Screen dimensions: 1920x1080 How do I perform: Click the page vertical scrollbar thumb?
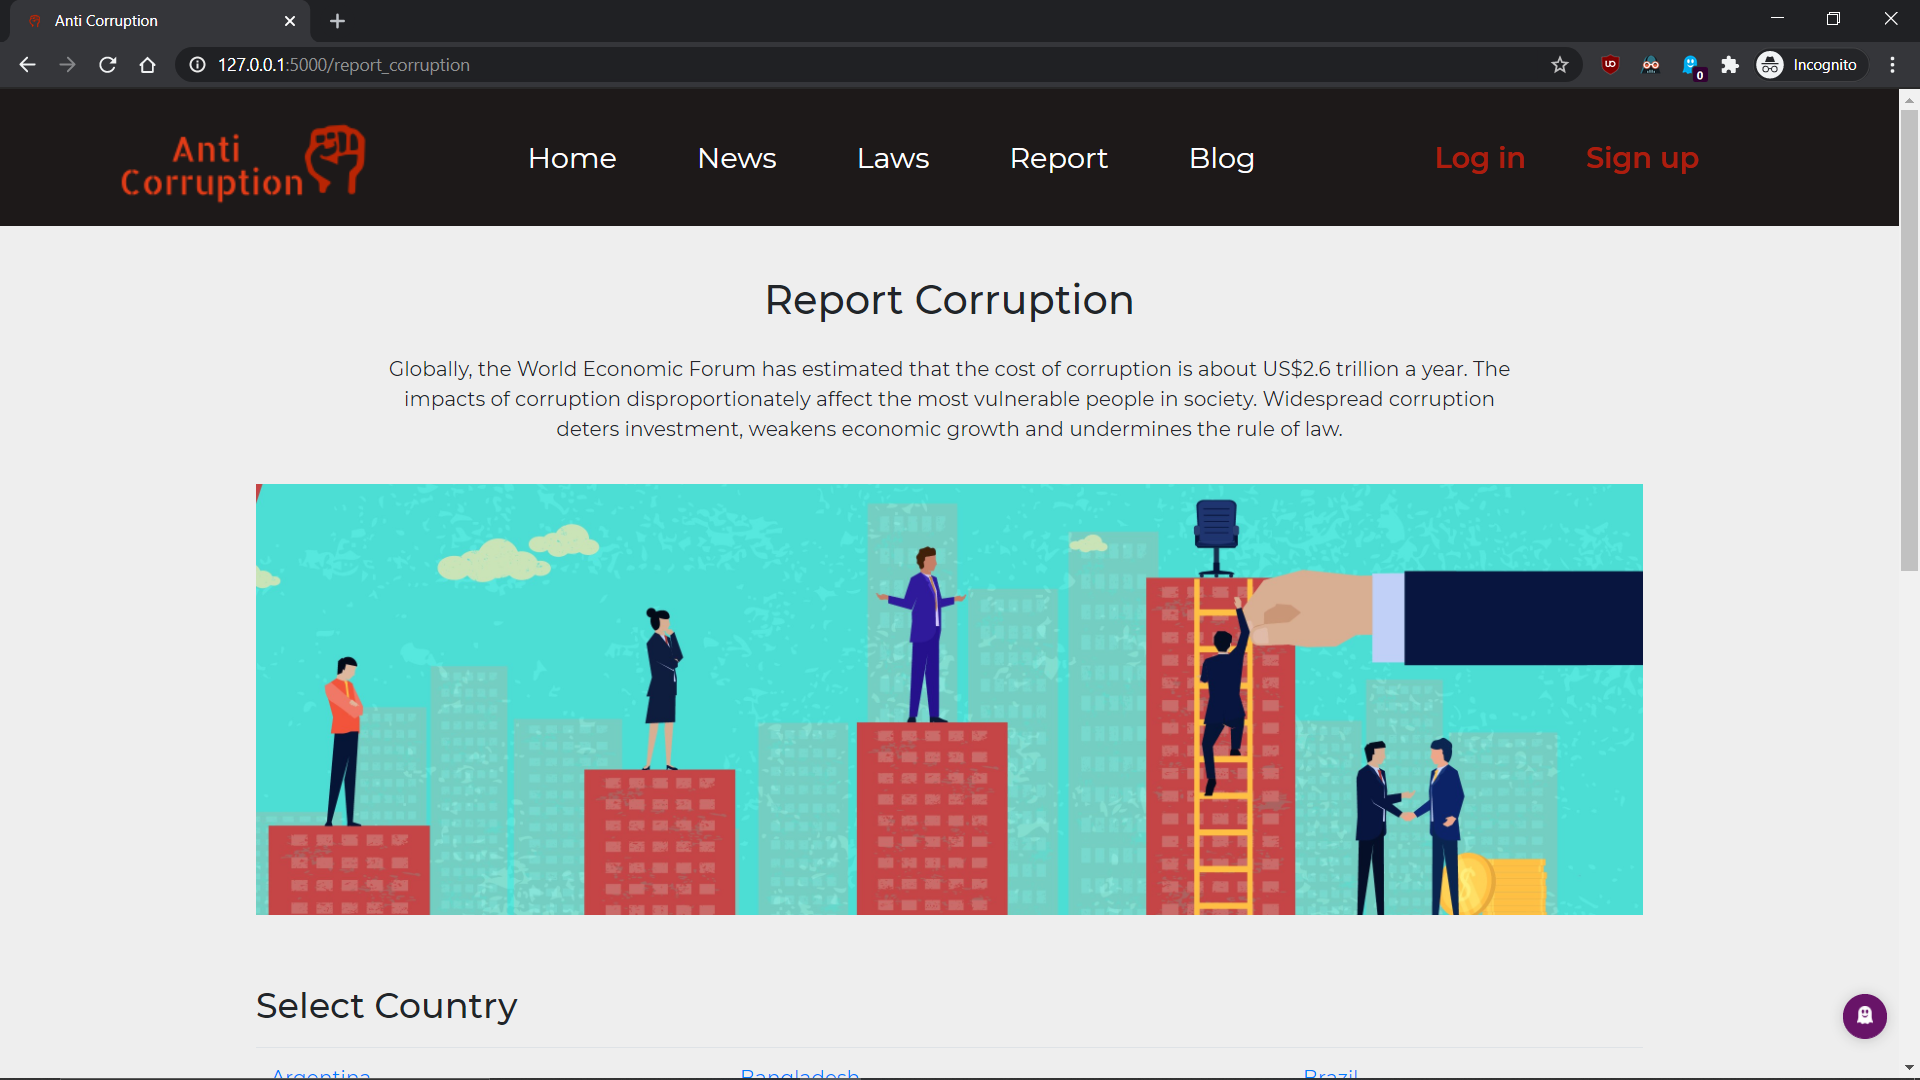tap(1909, 340)
